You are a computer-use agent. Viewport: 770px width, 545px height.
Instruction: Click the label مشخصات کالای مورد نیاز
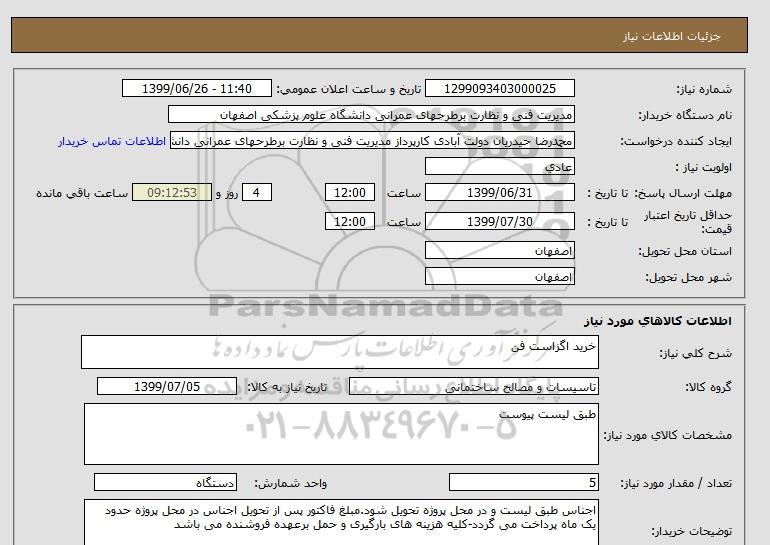tap(668, 435)
